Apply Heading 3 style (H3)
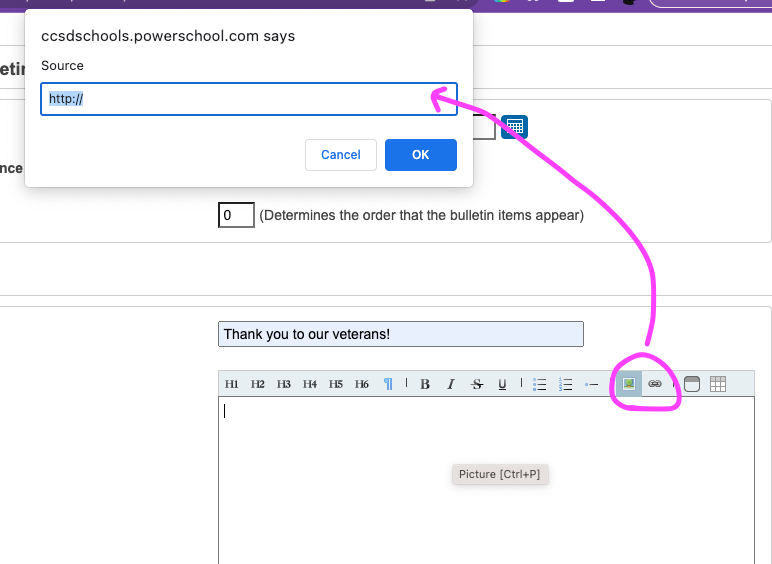 coord(284,384)
